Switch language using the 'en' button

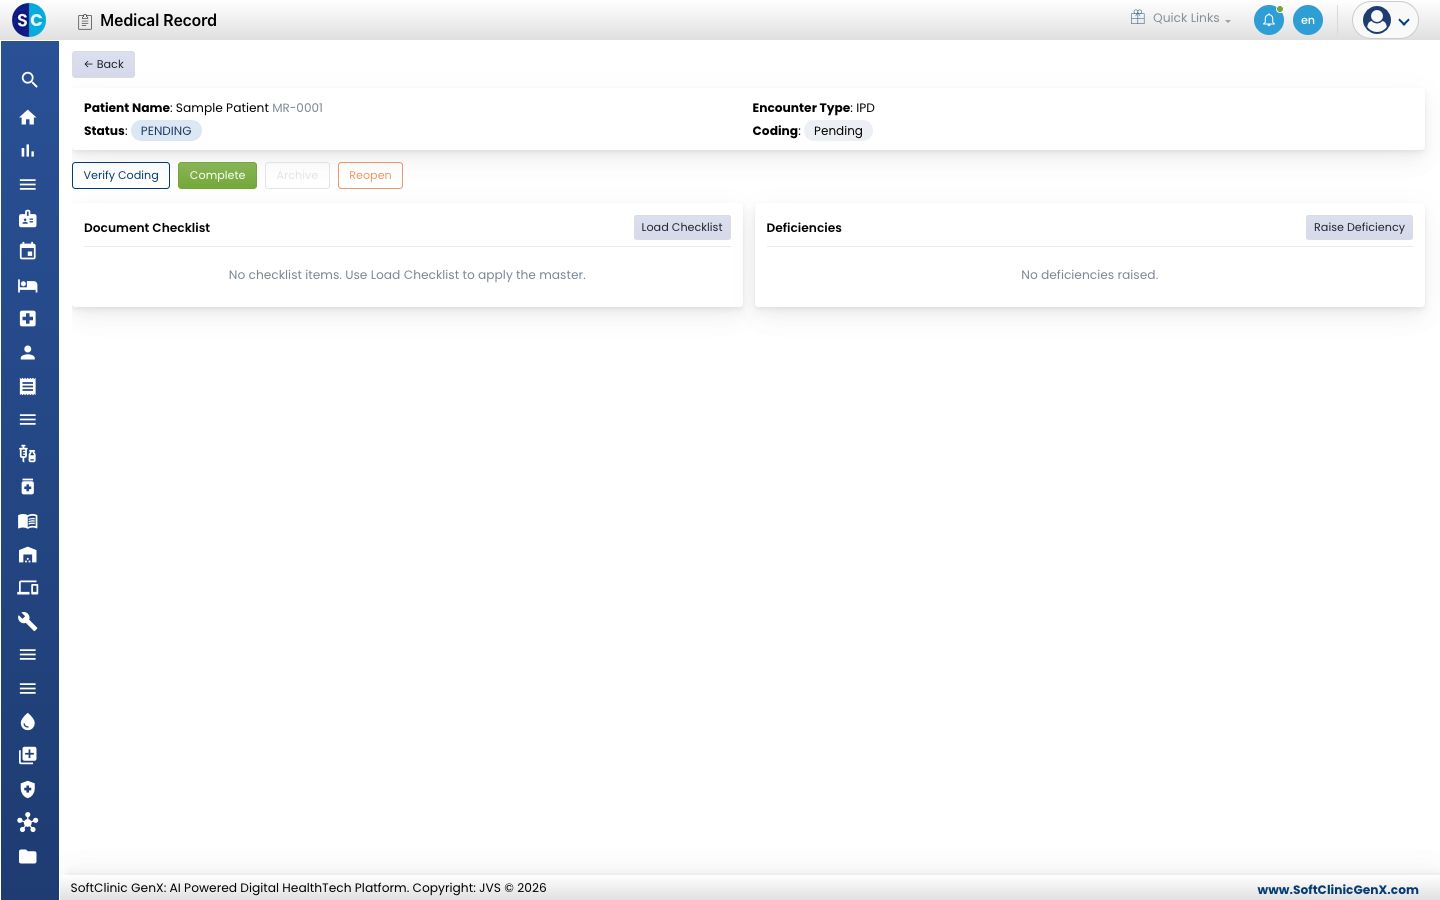1308,20
